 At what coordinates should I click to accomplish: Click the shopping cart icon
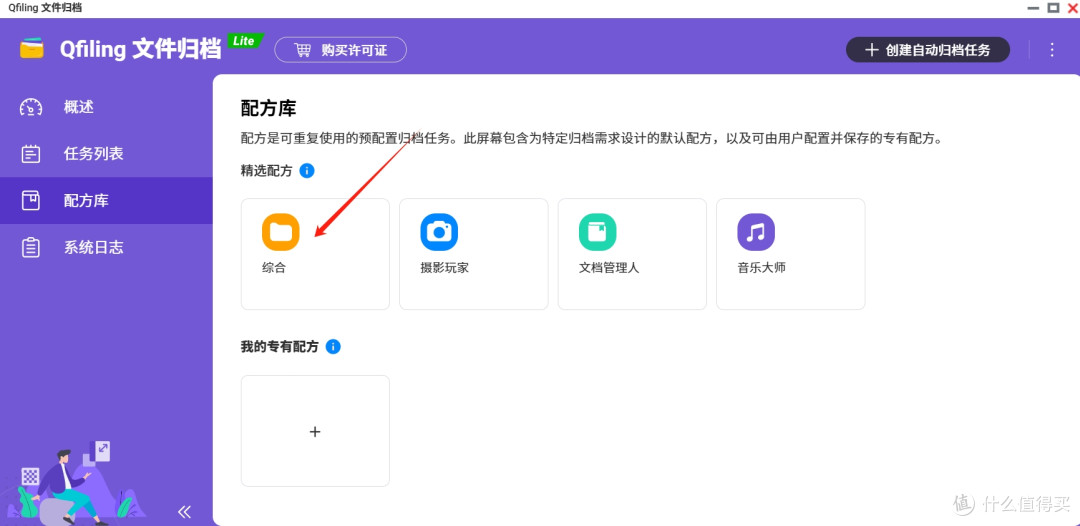(x=302, y=50)
